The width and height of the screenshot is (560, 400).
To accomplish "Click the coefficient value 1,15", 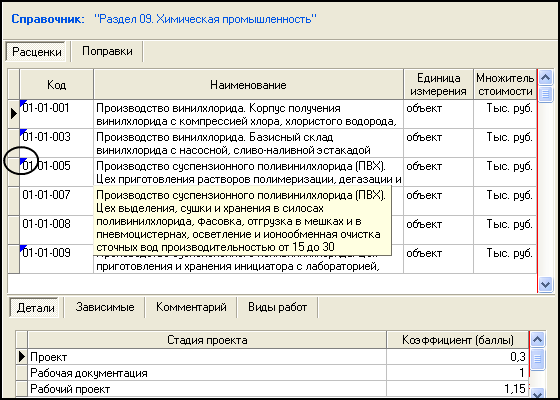I will (458, 389).
